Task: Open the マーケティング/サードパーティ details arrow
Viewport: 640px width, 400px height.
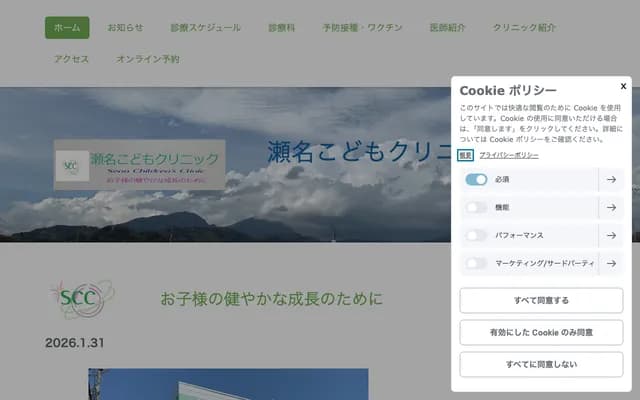Action: coord(611,264)
